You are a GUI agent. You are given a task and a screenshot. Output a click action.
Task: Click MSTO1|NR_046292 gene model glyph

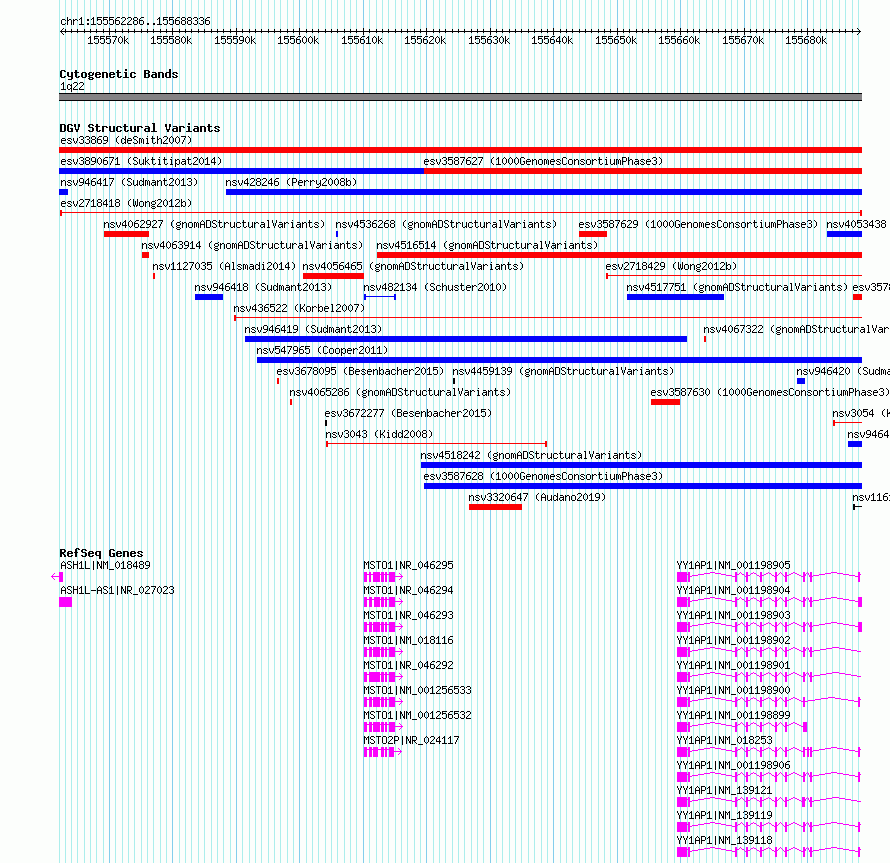point(383,677)
